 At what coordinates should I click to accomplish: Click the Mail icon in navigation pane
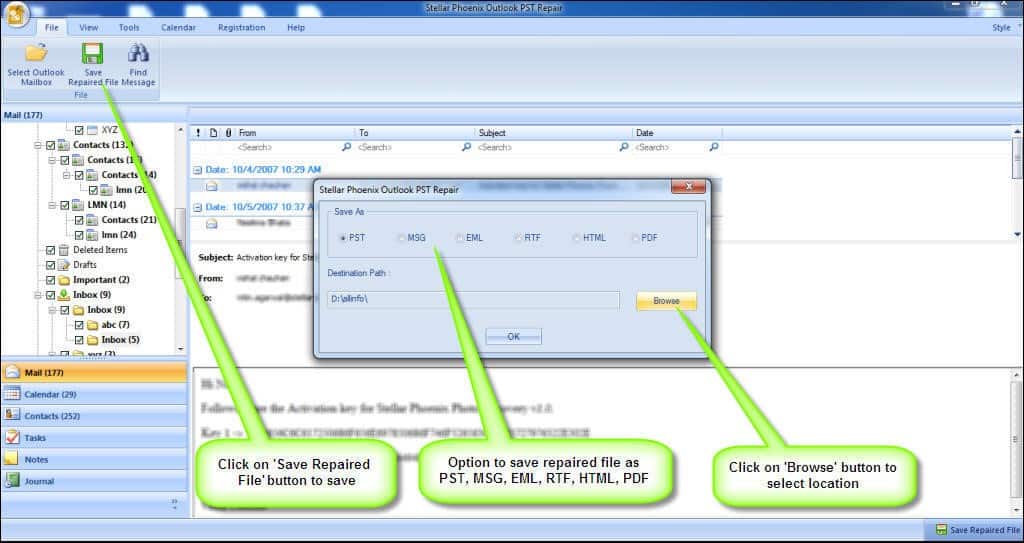12,372
